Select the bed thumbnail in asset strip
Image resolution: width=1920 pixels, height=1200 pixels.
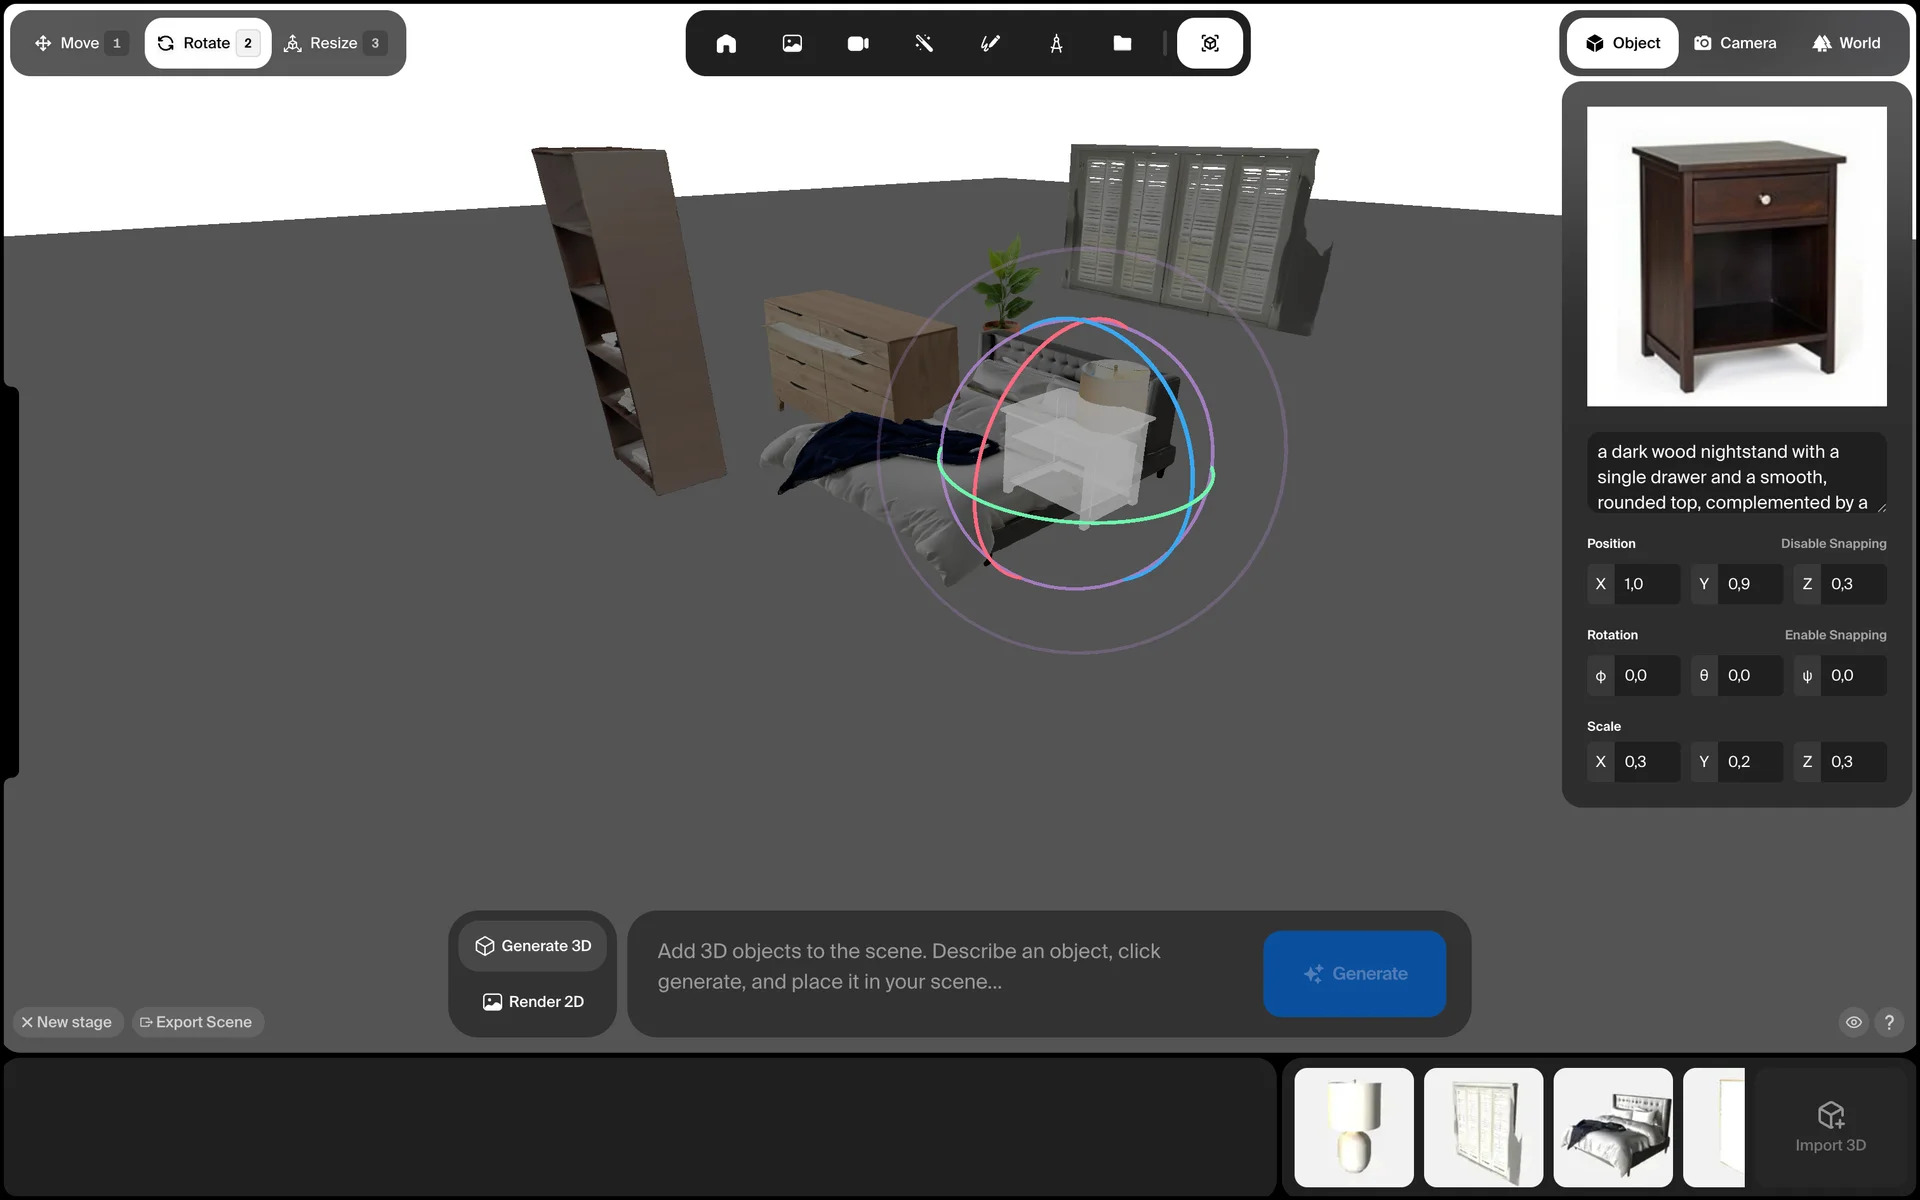click(1612, 1127)
